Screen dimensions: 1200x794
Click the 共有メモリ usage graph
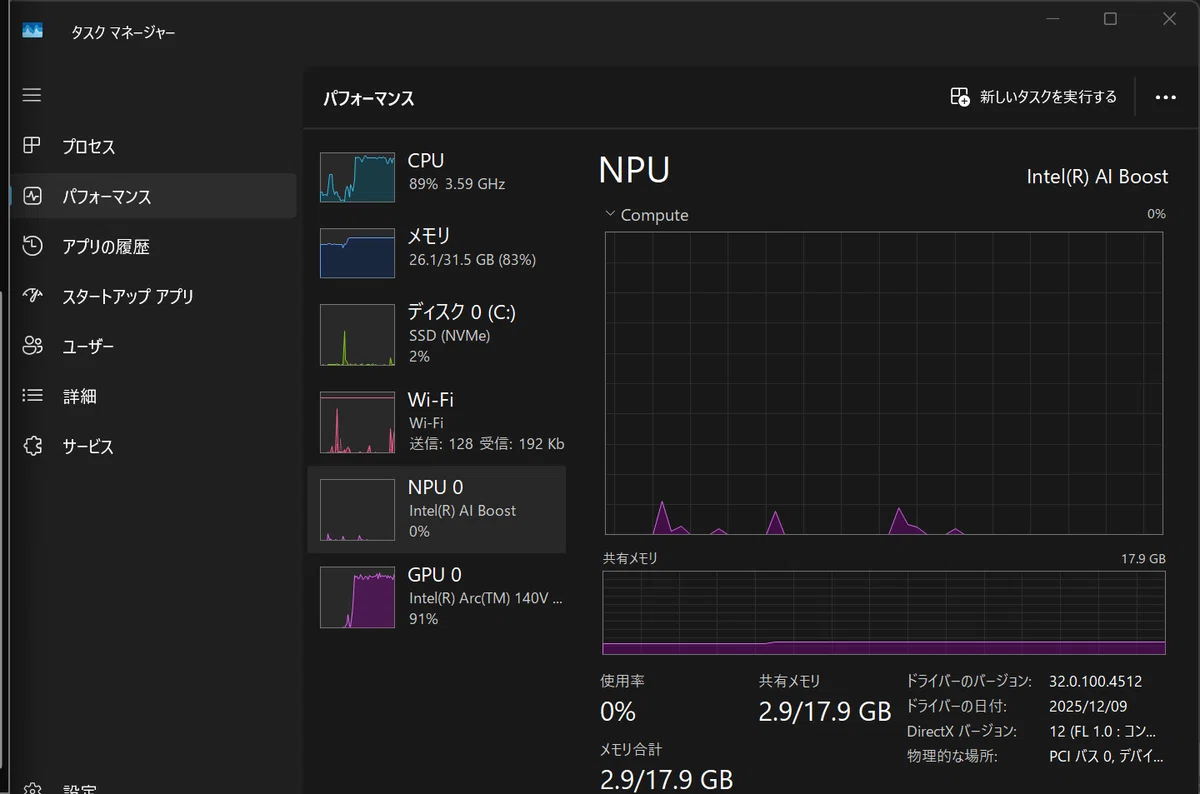[x=884, y=613]
